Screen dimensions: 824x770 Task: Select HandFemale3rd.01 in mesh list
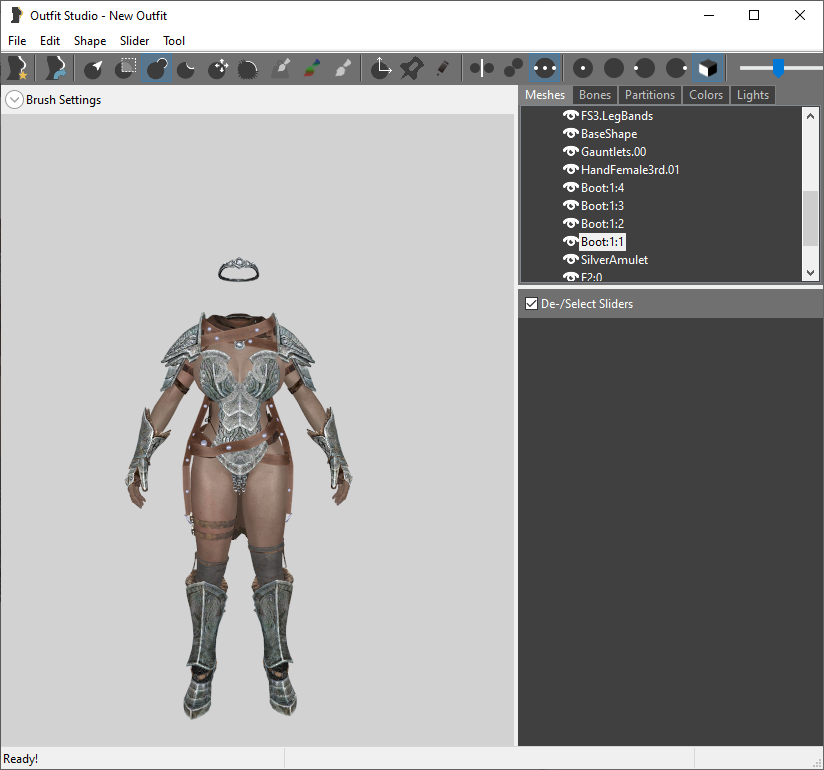click(630, 169)
